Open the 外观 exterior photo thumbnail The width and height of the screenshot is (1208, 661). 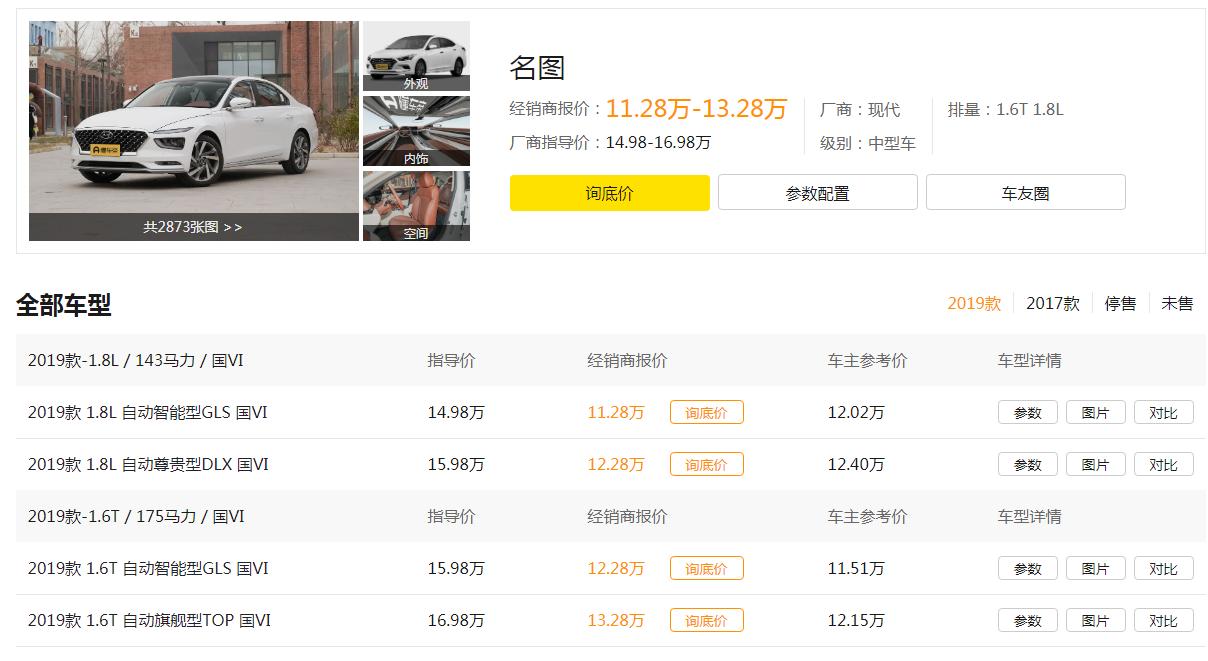[416, 56]
